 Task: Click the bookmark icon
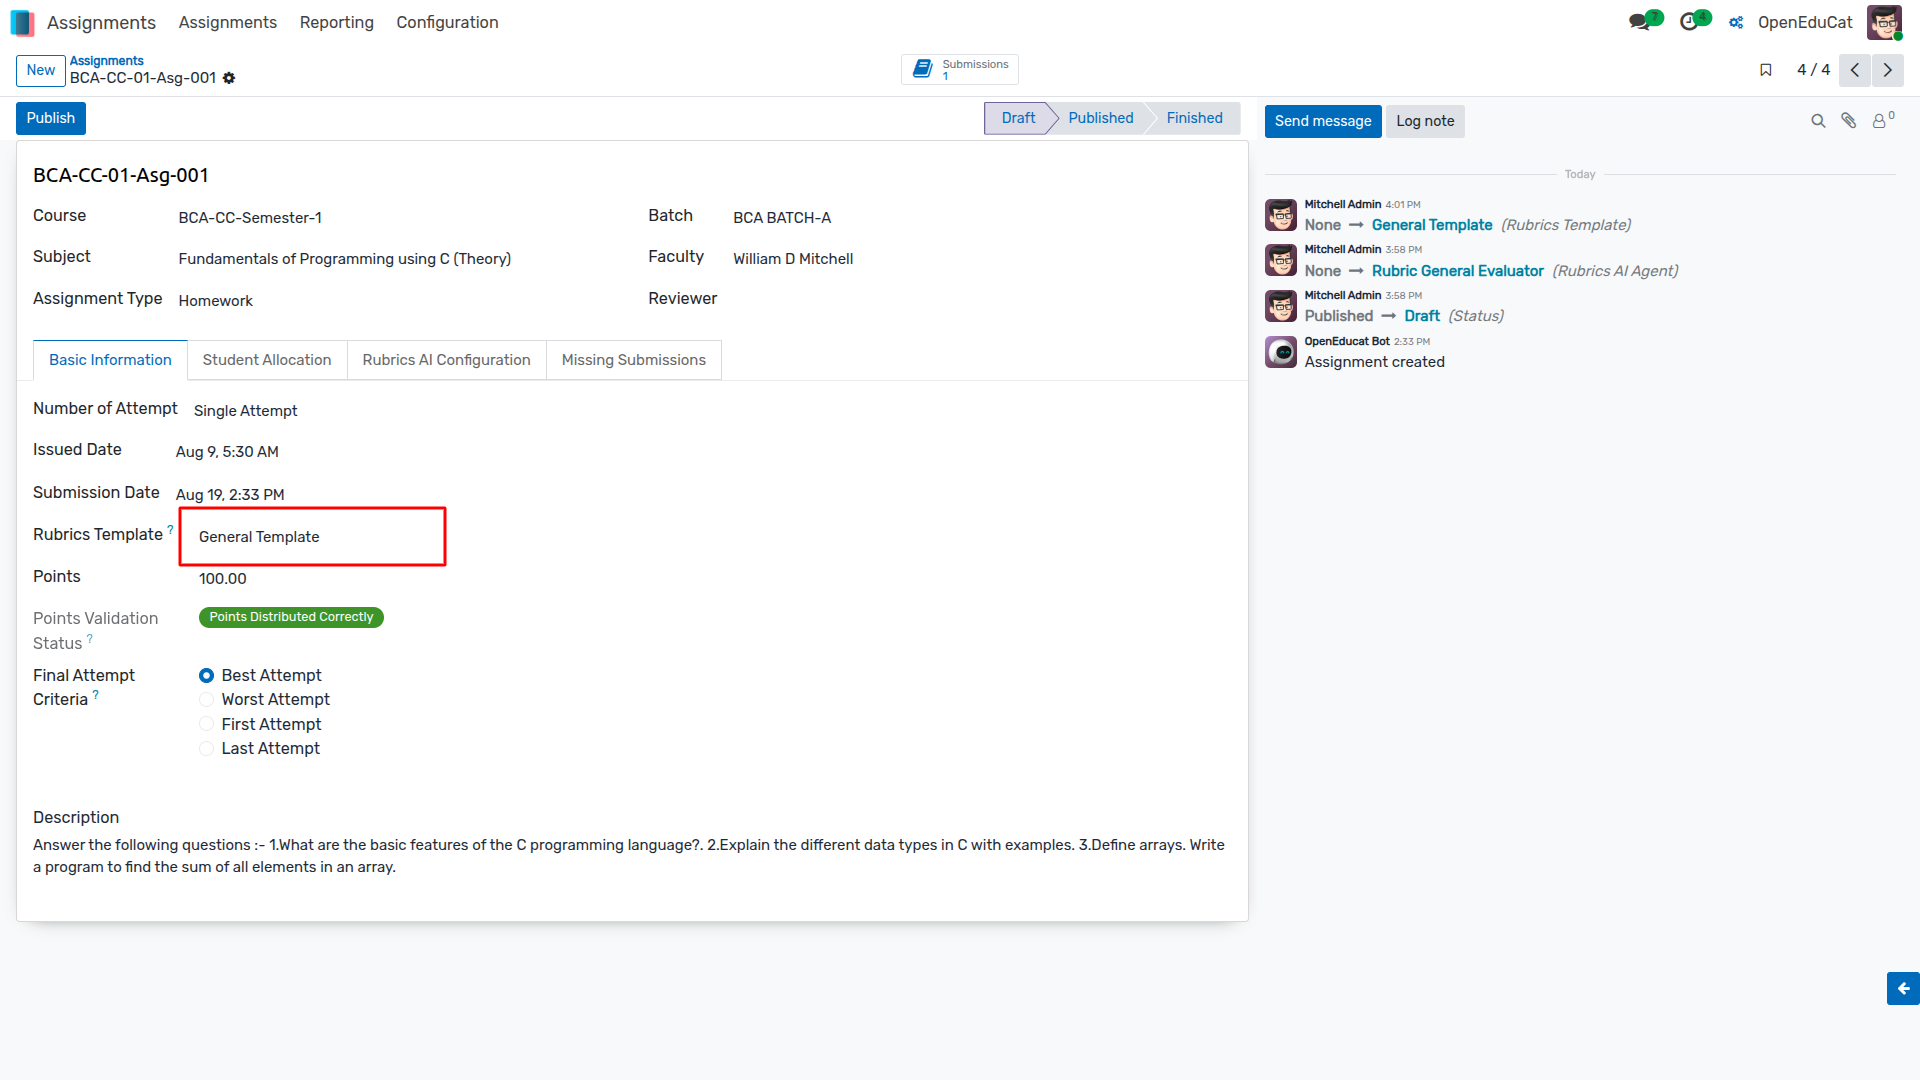pos(1766,70)
